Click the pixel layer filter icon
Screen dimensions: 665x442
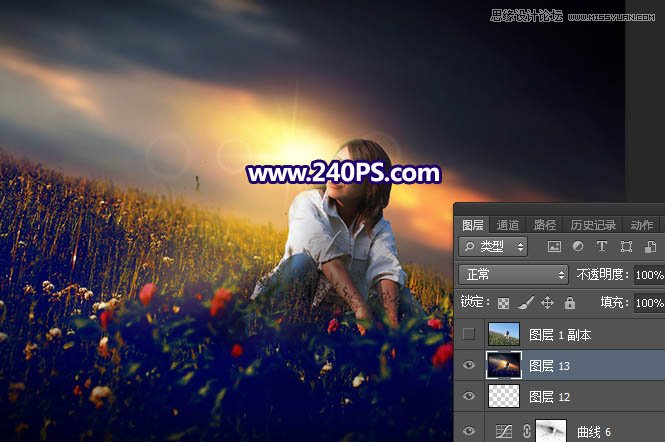[x=554, y=246]
